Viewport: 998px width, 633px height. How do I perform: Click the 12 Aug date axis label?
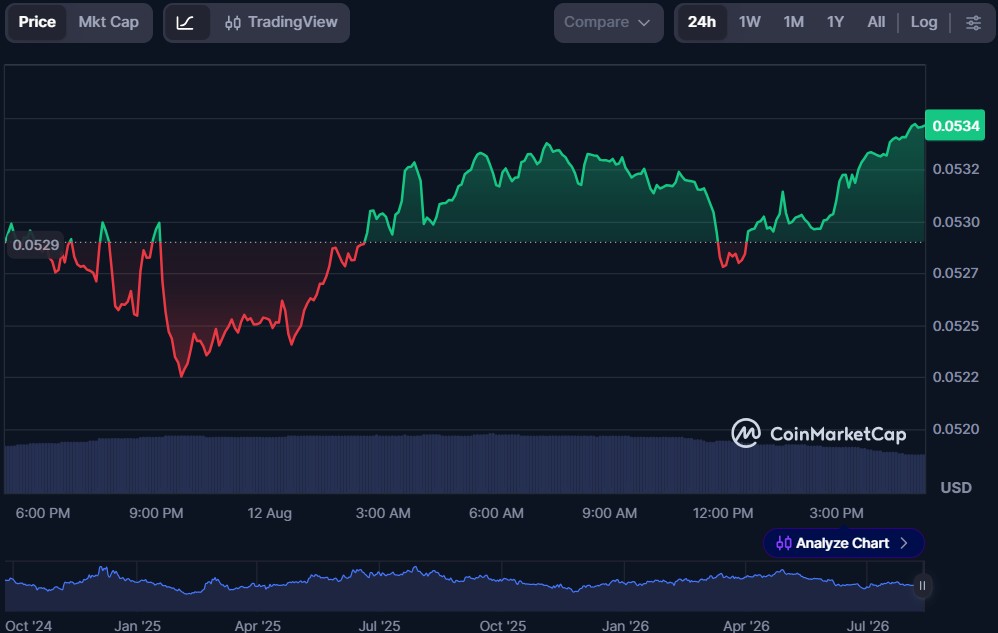pos(269,513)
